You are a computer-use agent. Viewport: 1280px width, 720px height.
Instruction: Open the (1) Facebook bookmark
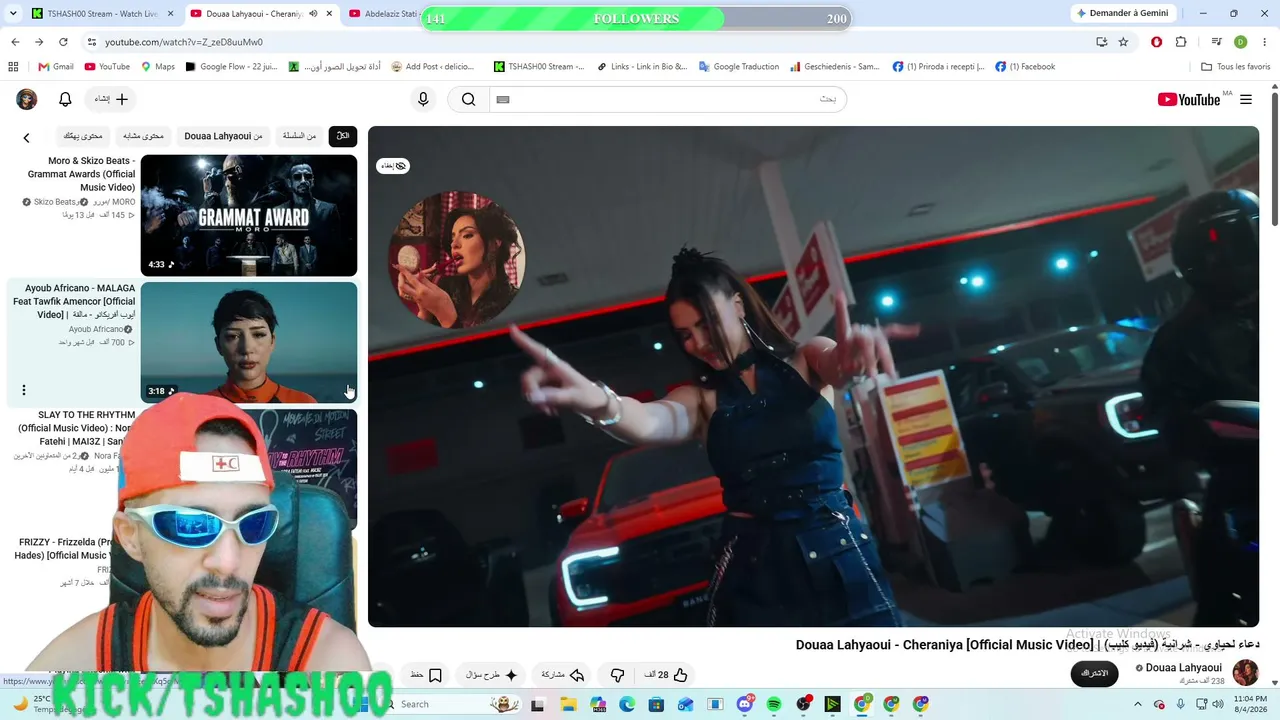point(1025,67)
